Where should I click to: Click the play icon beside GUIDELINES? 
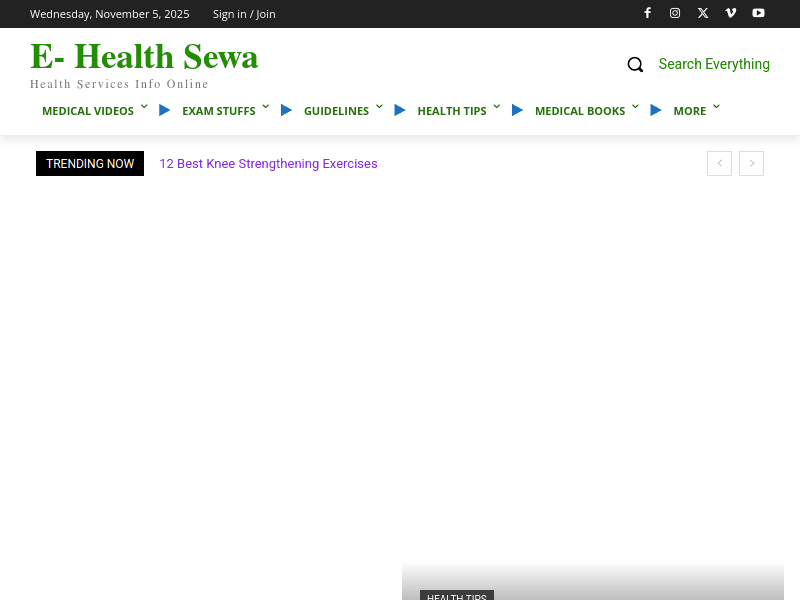click(x=399, y=110)
